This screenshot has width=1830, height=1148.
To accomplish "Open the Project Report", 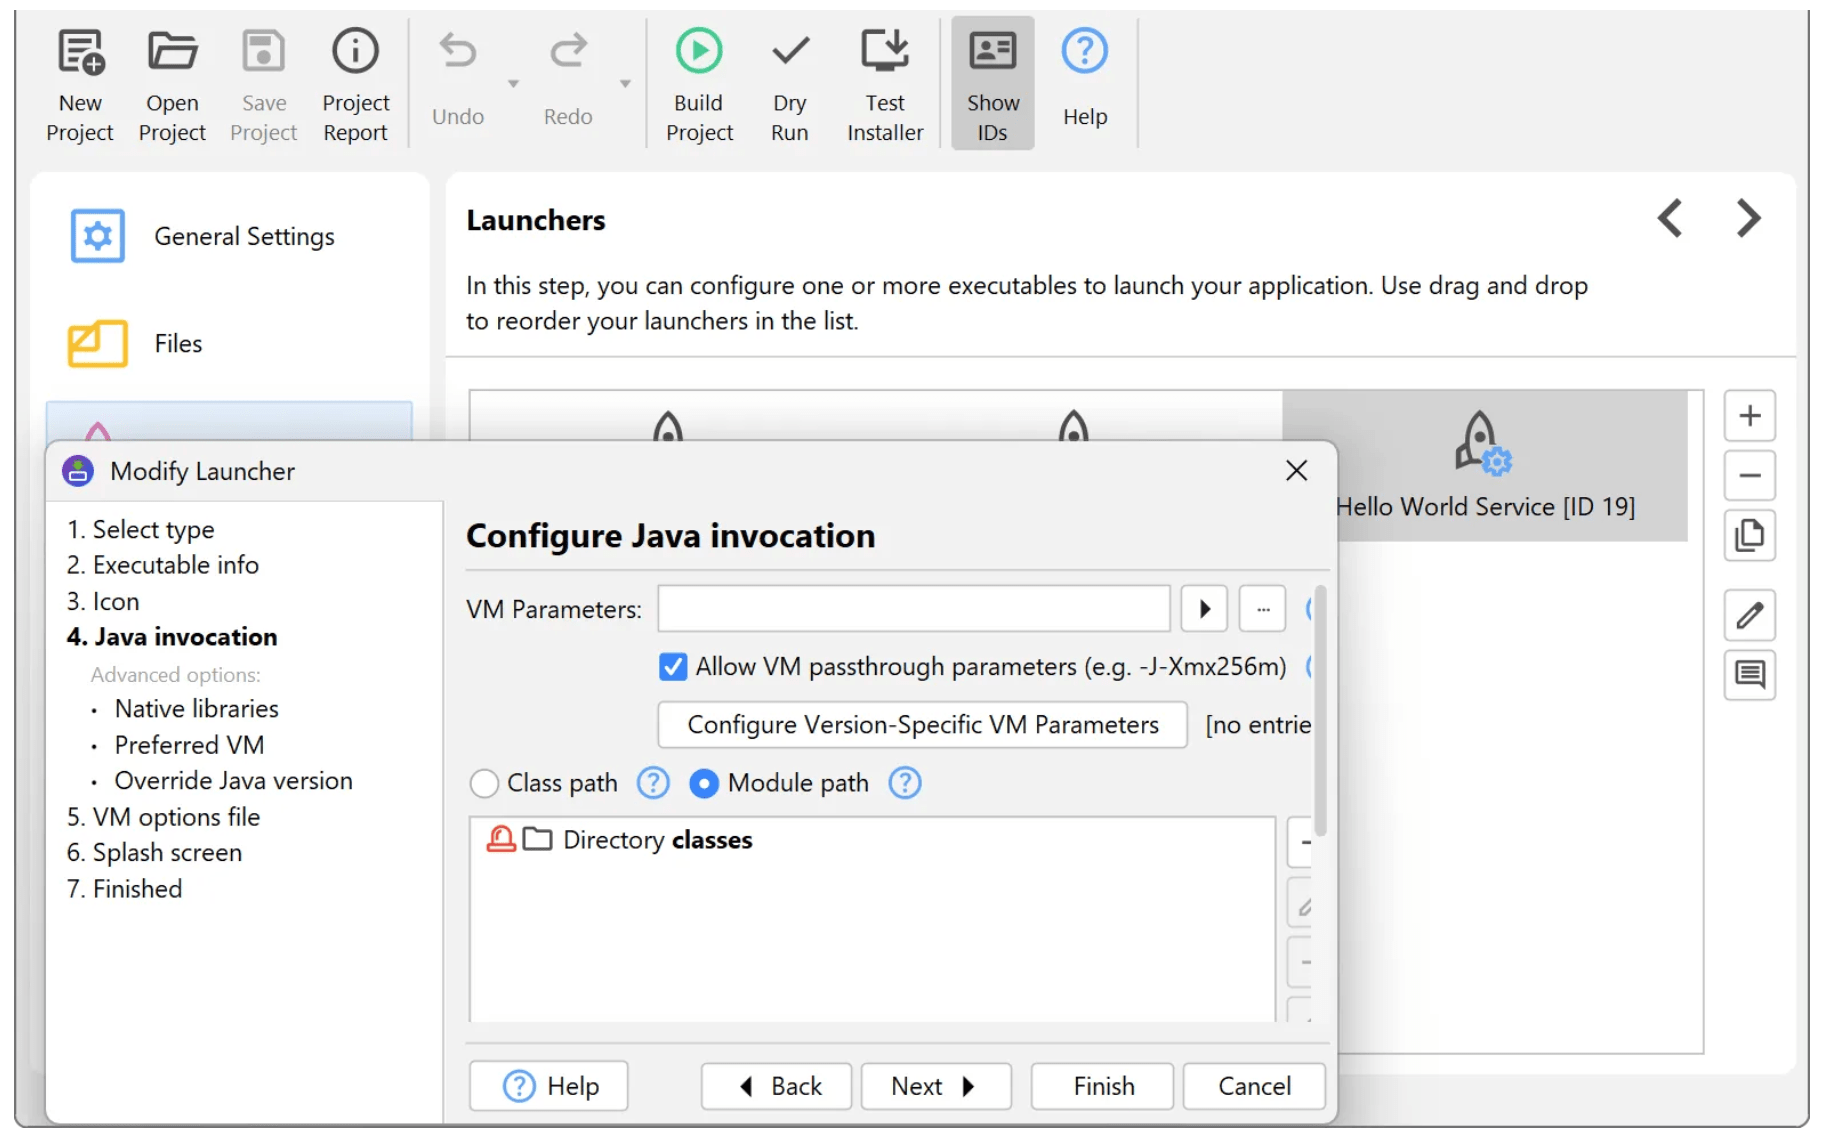I will click(355, 84).
